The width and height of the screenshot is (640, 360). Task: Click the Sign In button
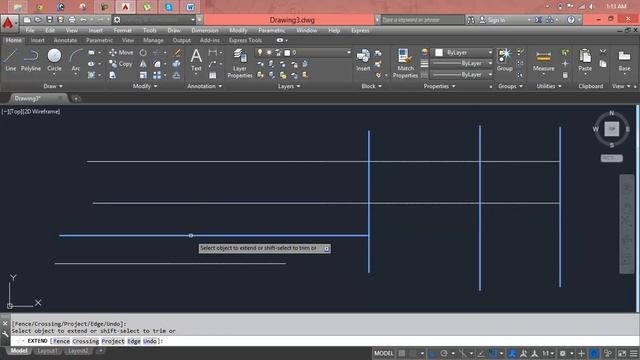[492, 20]
